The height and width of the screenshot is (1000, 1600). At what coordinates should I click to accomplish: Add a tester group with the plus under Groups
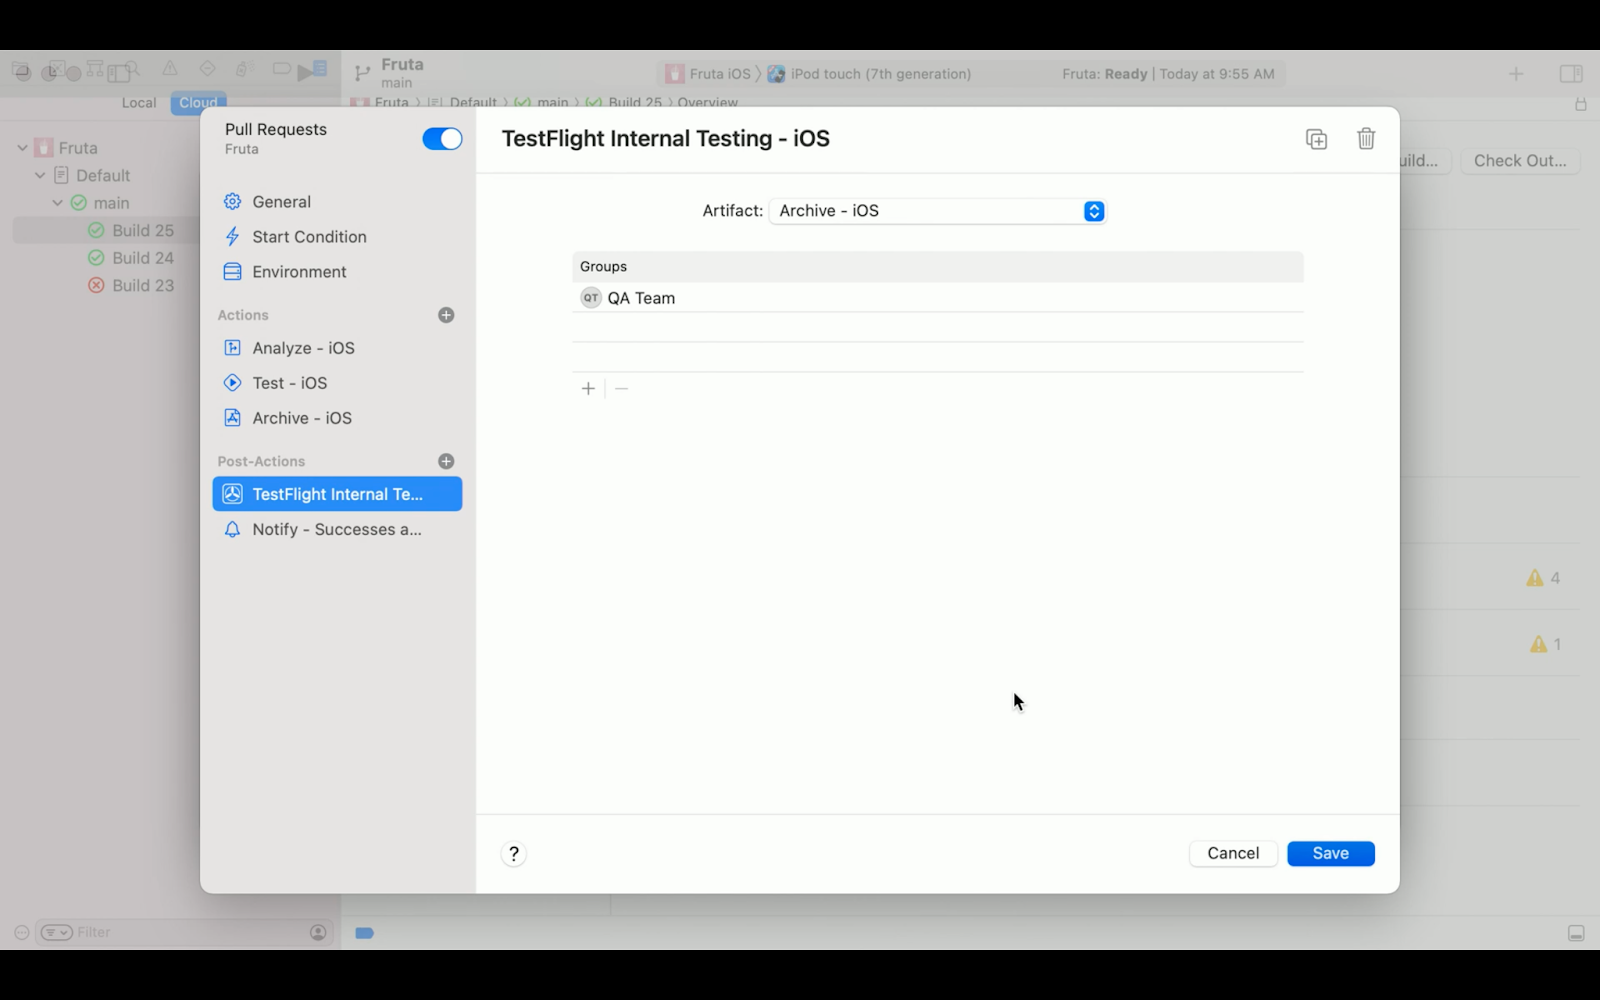pyautogui.click(x=588, y=388)
